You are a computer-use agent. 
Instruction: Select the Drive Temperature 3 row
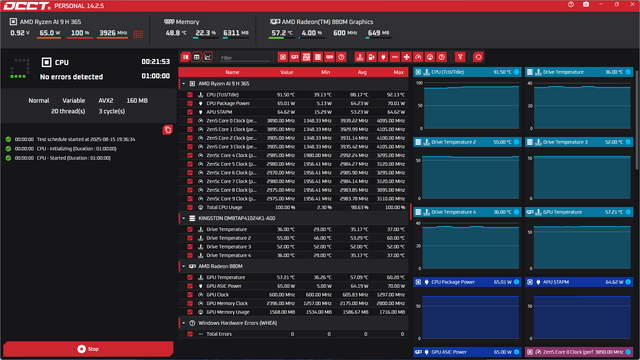click(x=293, y=247)
